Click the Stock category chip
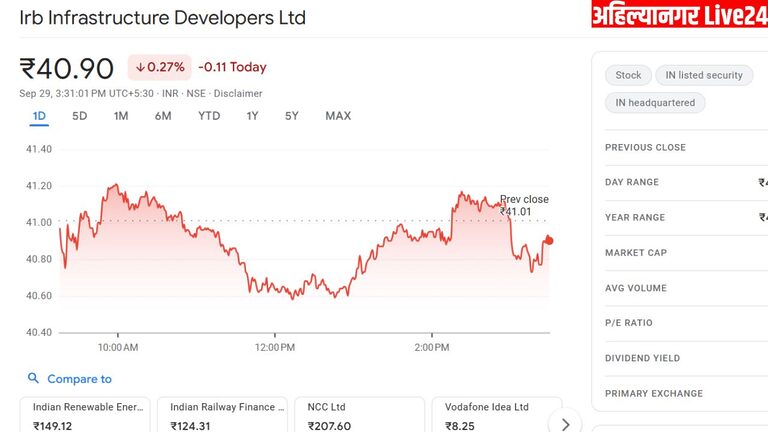The width and height of the screenshot is (768, 432). click(x=628, y=75)
